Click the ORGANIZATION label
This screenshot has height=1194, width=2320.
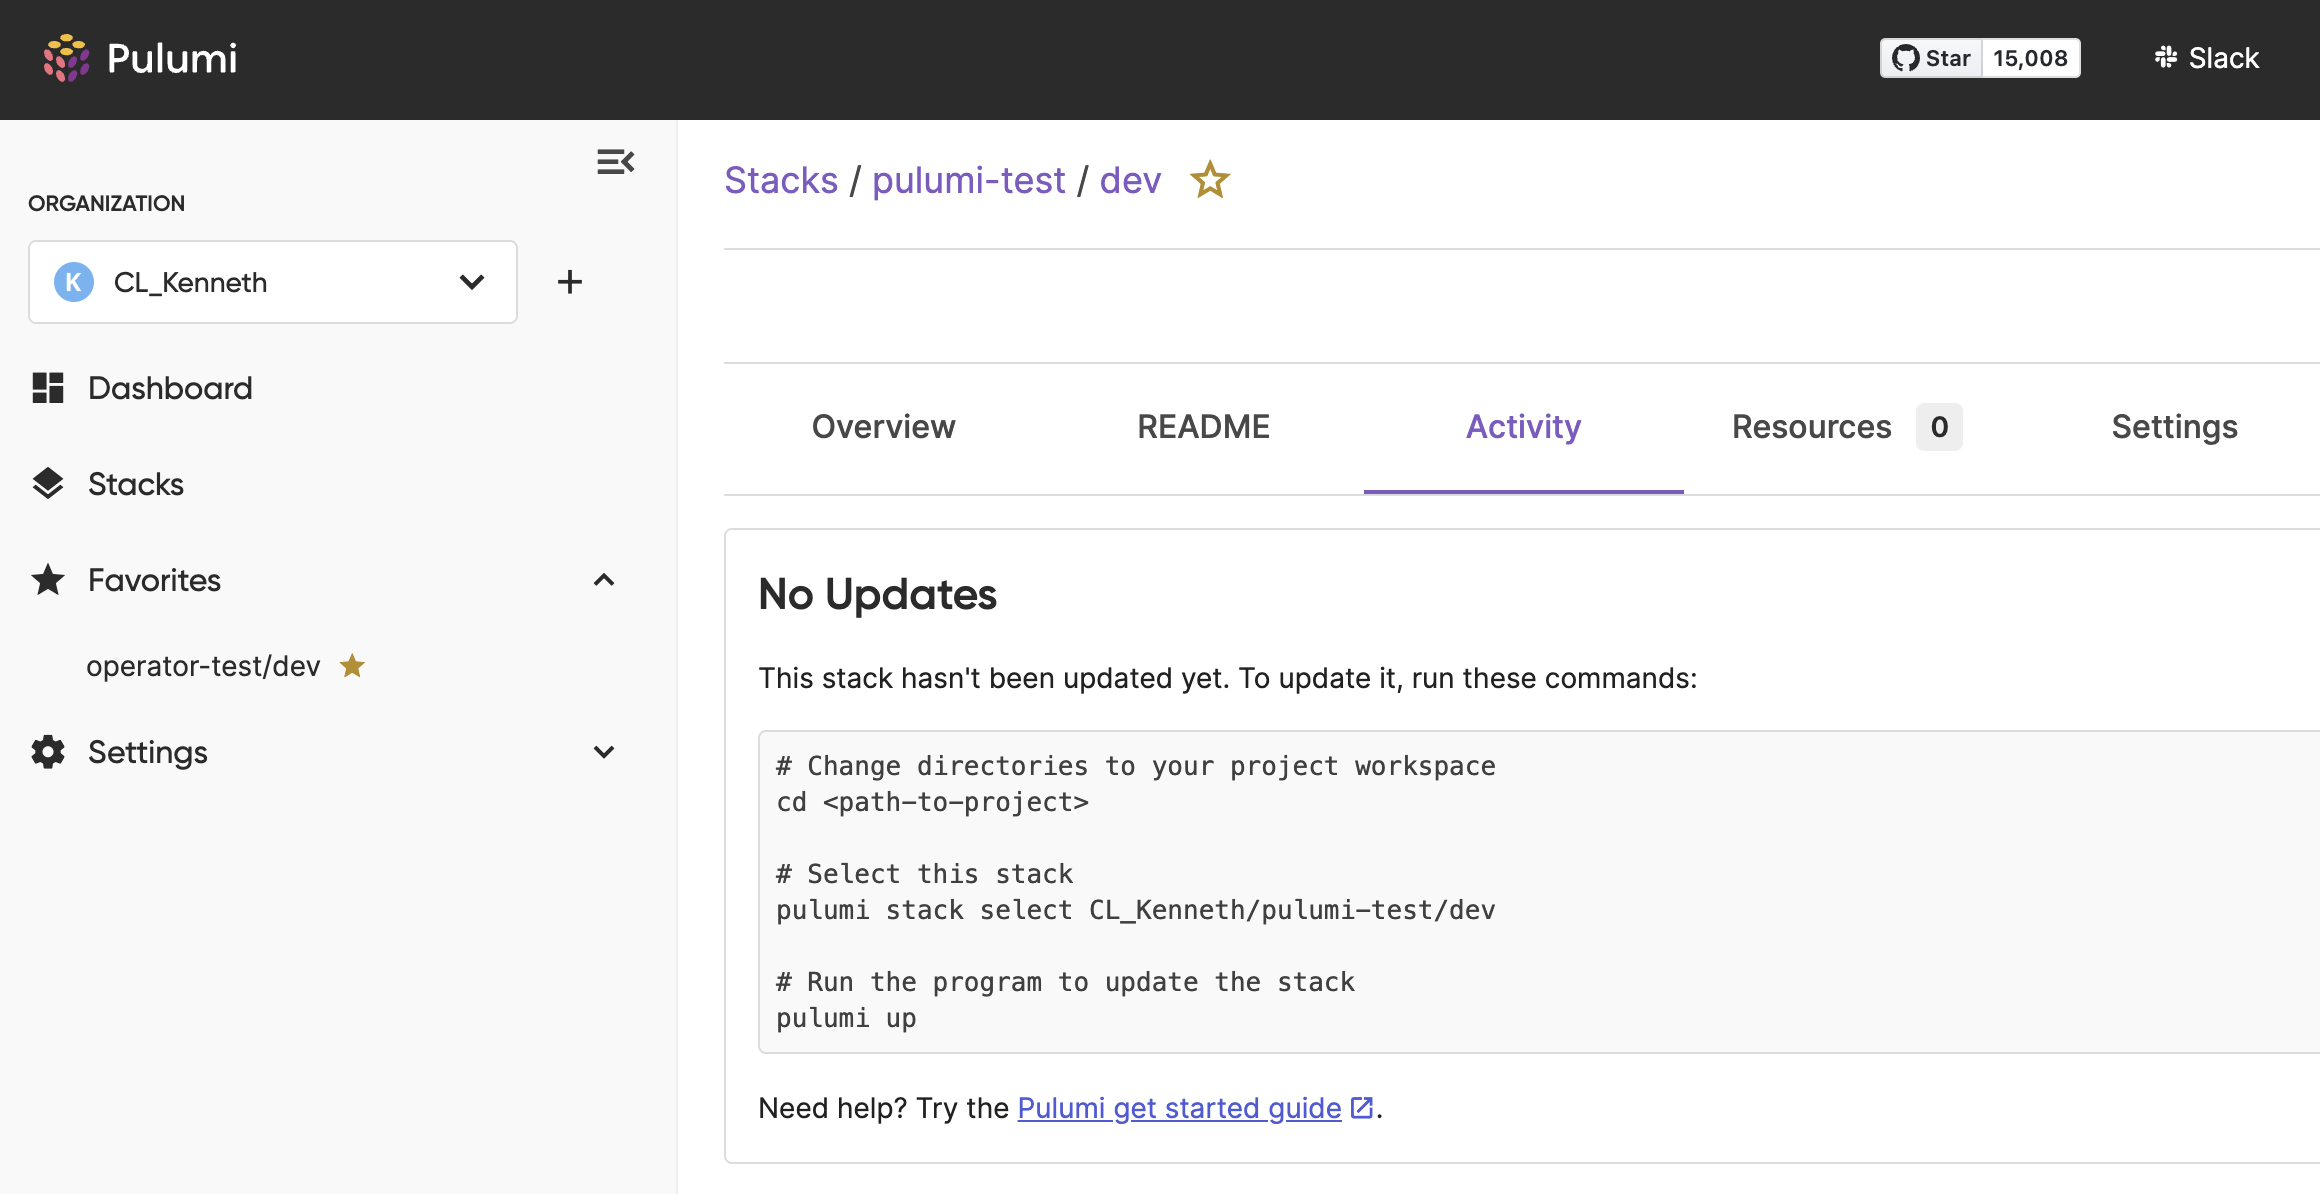[106, 203]
